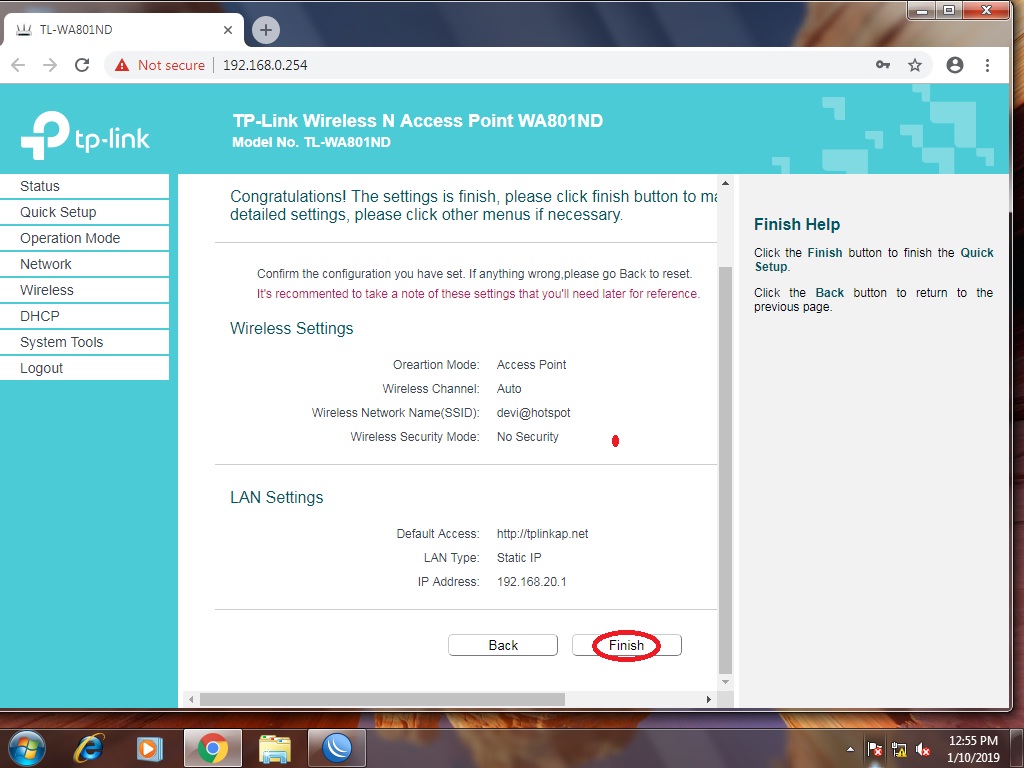Viewport: 1024px width, 768px height.
Task: Click the Back button
Action: [503, 645]
